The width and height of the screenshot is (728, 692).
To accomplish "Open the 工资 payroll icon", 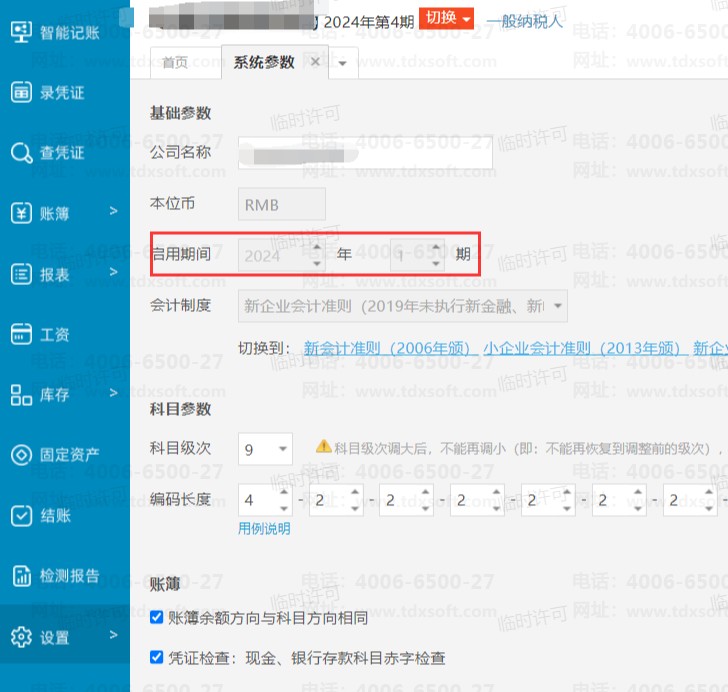I will coord(21,333).
